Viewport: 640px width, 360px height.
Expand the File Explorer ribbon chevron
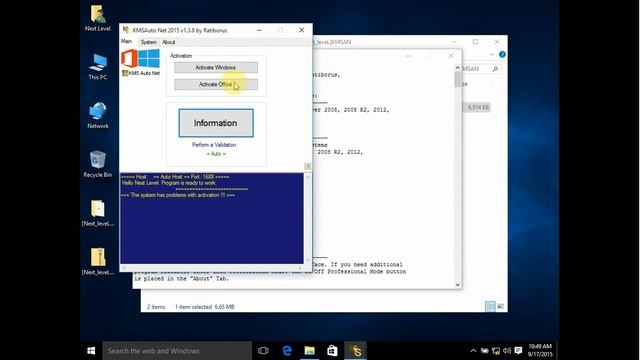492,54
